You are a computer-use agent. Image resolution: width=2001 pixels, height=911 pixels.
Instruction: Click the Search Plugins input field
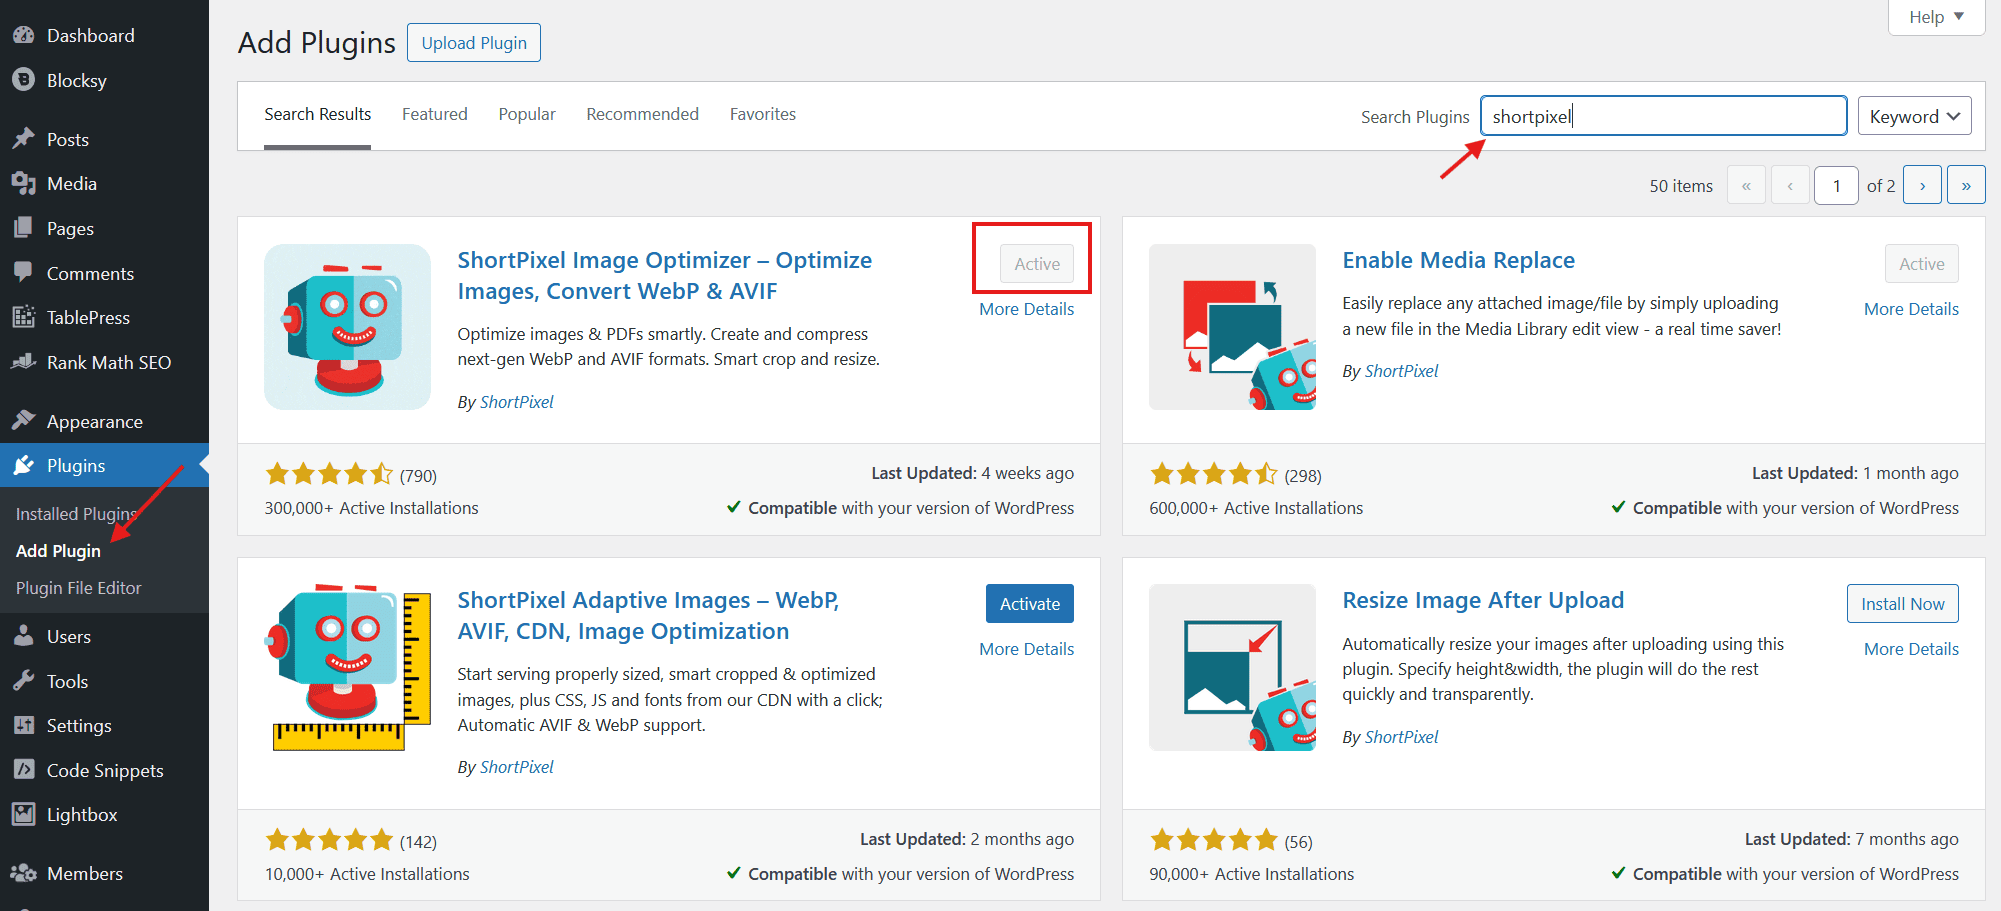pos(1662,116)
